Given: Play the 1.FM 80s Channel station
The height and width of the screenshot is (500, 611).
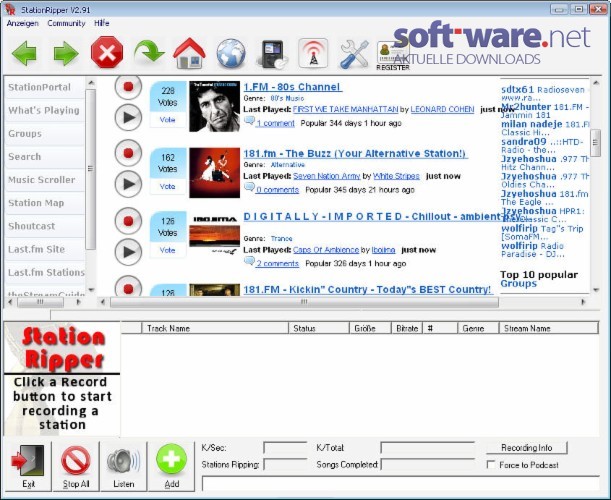Looking at the screenshot, I should click(128, 117).
